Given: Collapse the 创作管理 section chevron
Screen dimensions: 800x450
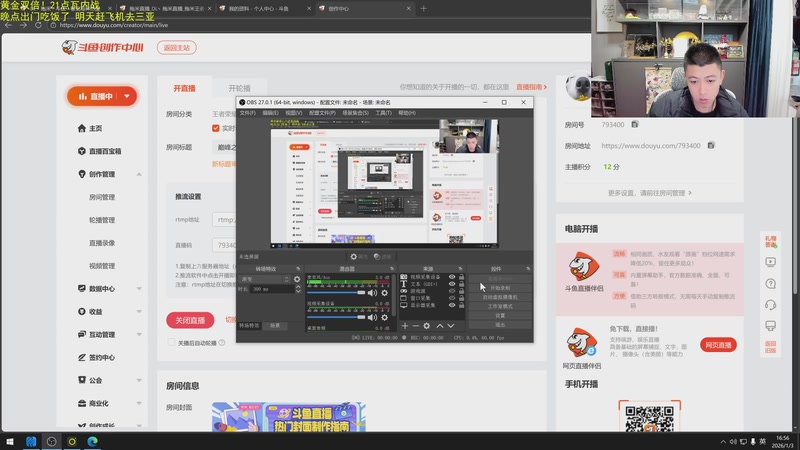Looking at the screenshot, I should pos(139,174).
